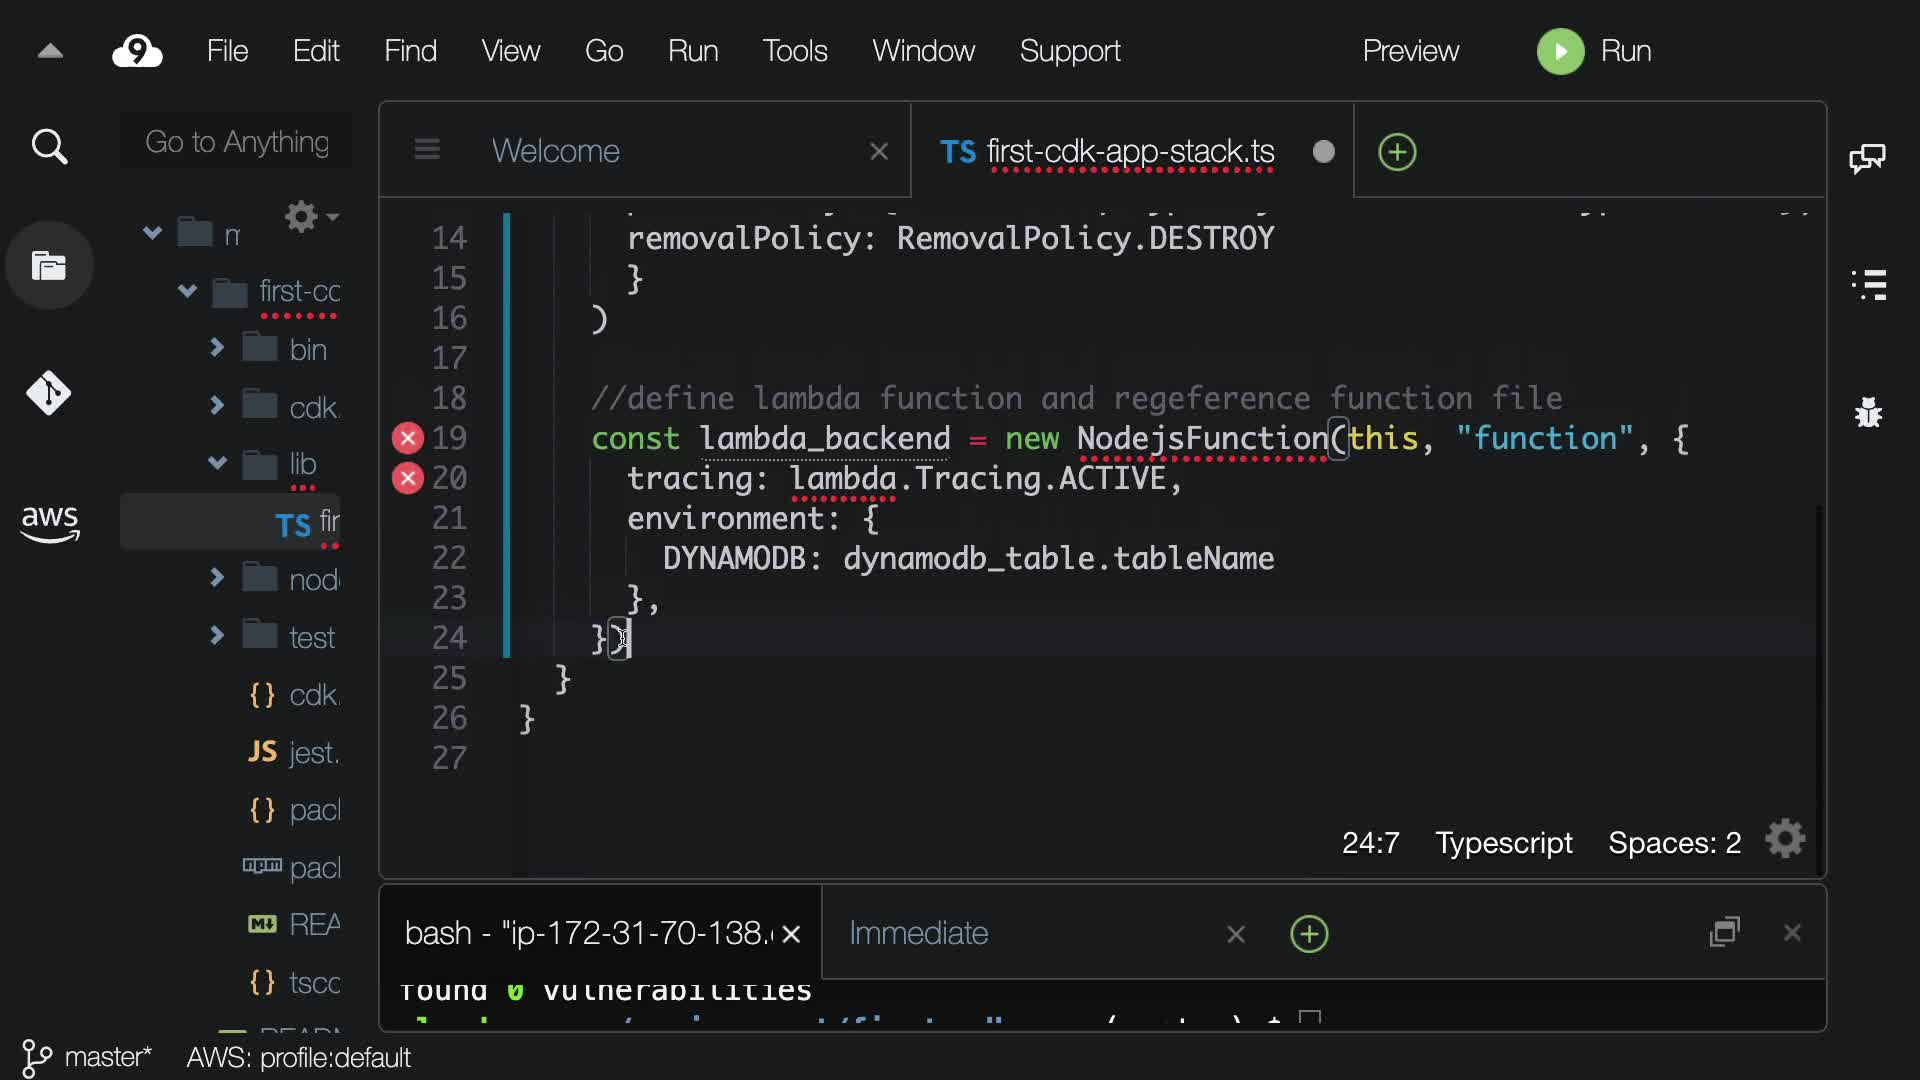
Task: Open the Source Control git icon
Action: point(49,393)
